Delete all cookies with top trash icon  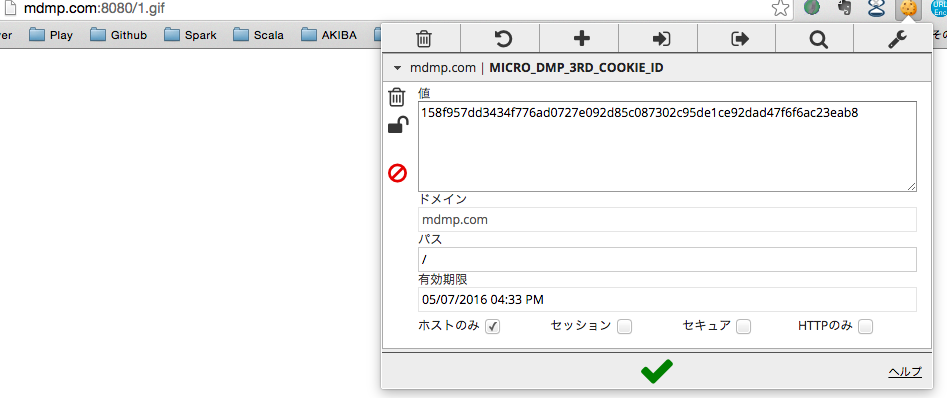click(424, 39)
